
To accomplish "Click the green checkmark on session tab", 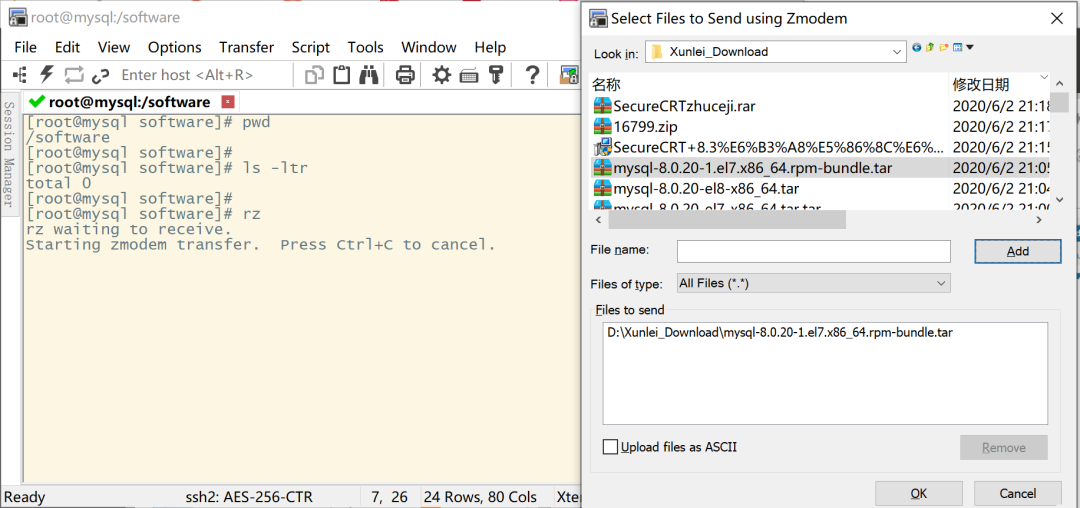I will click(x=37, y=102).
